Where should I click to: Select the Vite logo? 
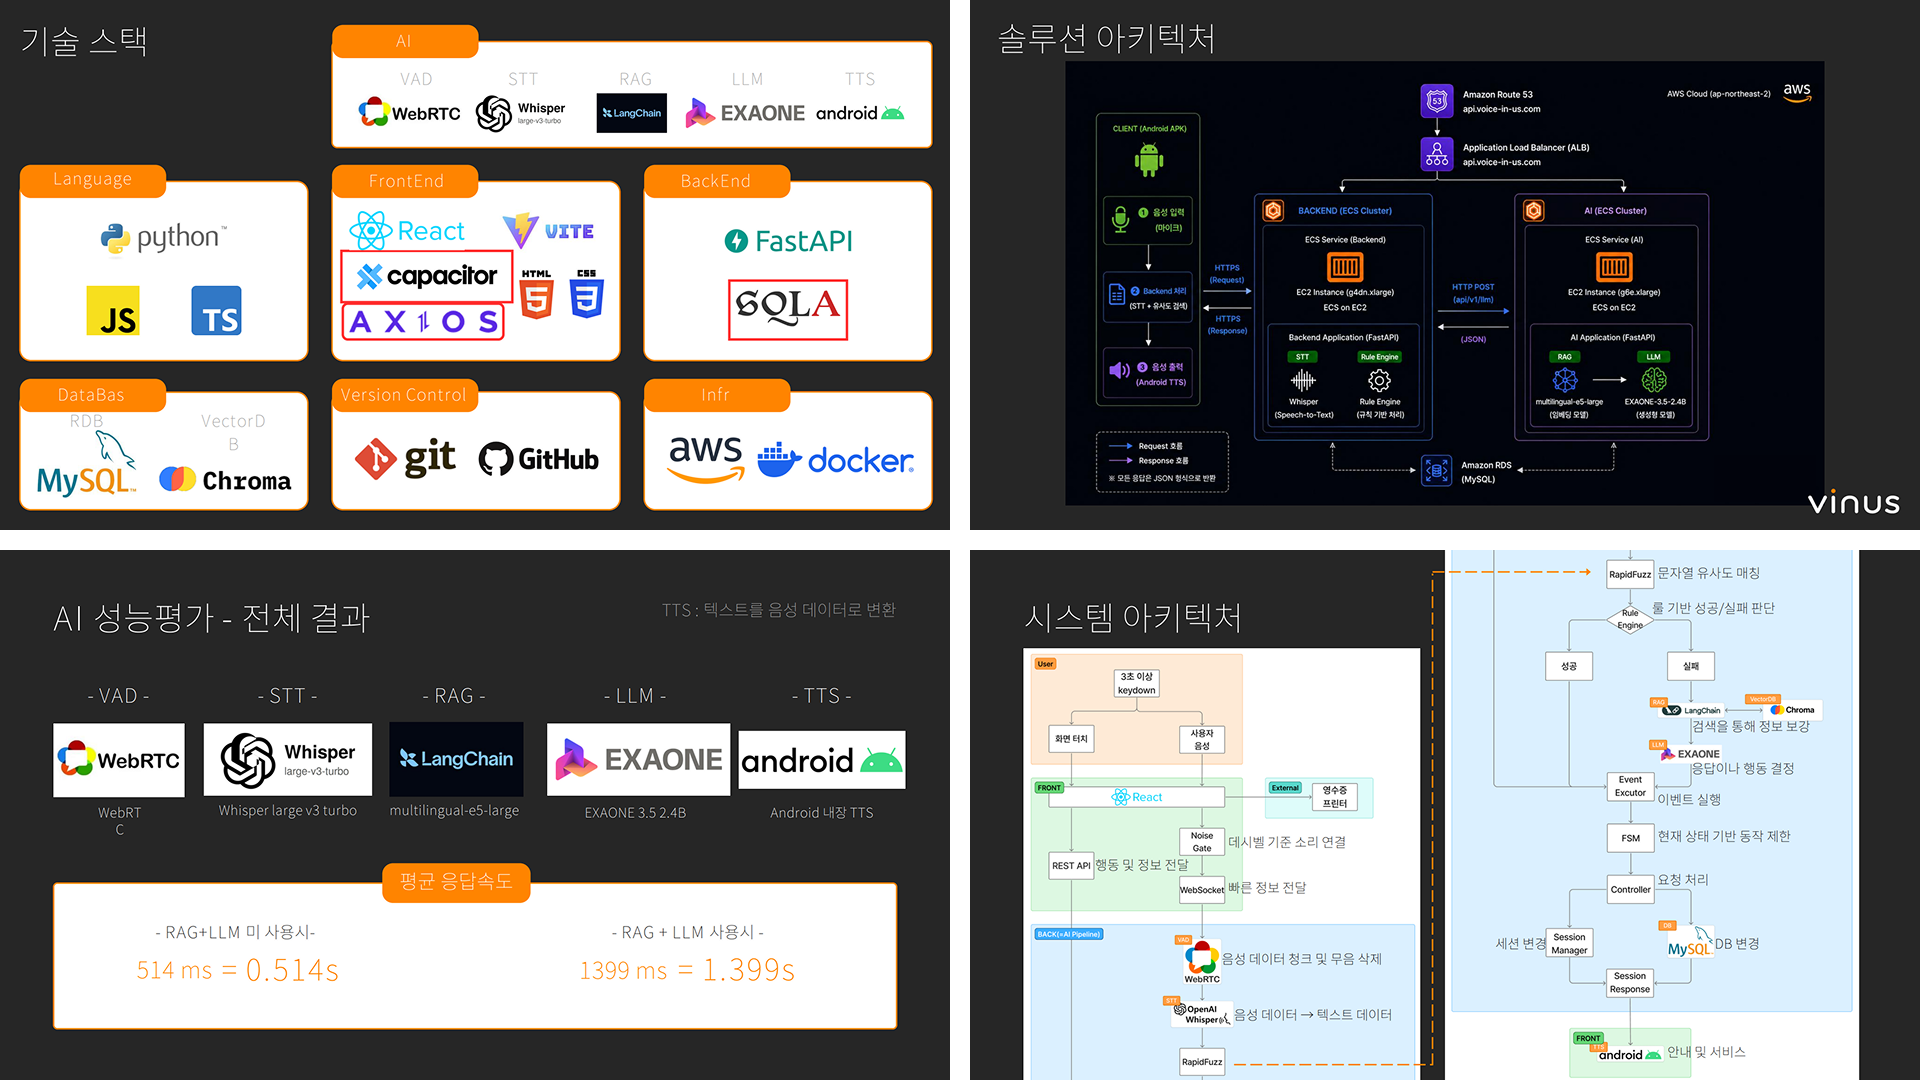[x=548, y=231]
